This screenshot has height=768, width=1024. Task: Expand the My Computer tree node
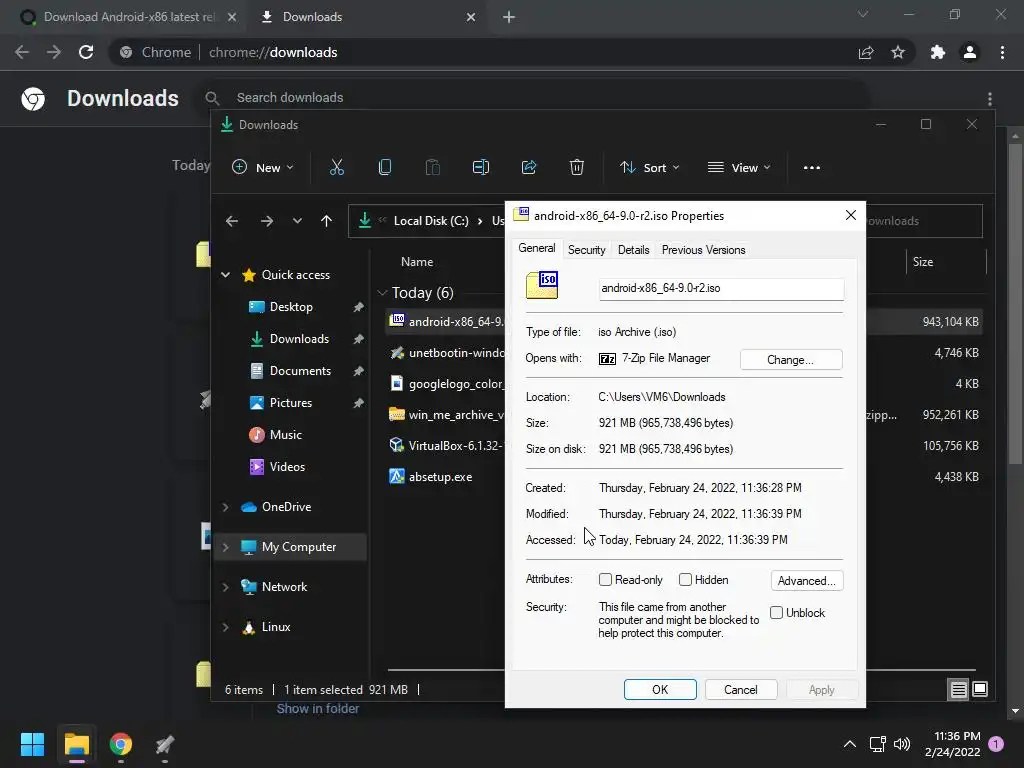225,547
